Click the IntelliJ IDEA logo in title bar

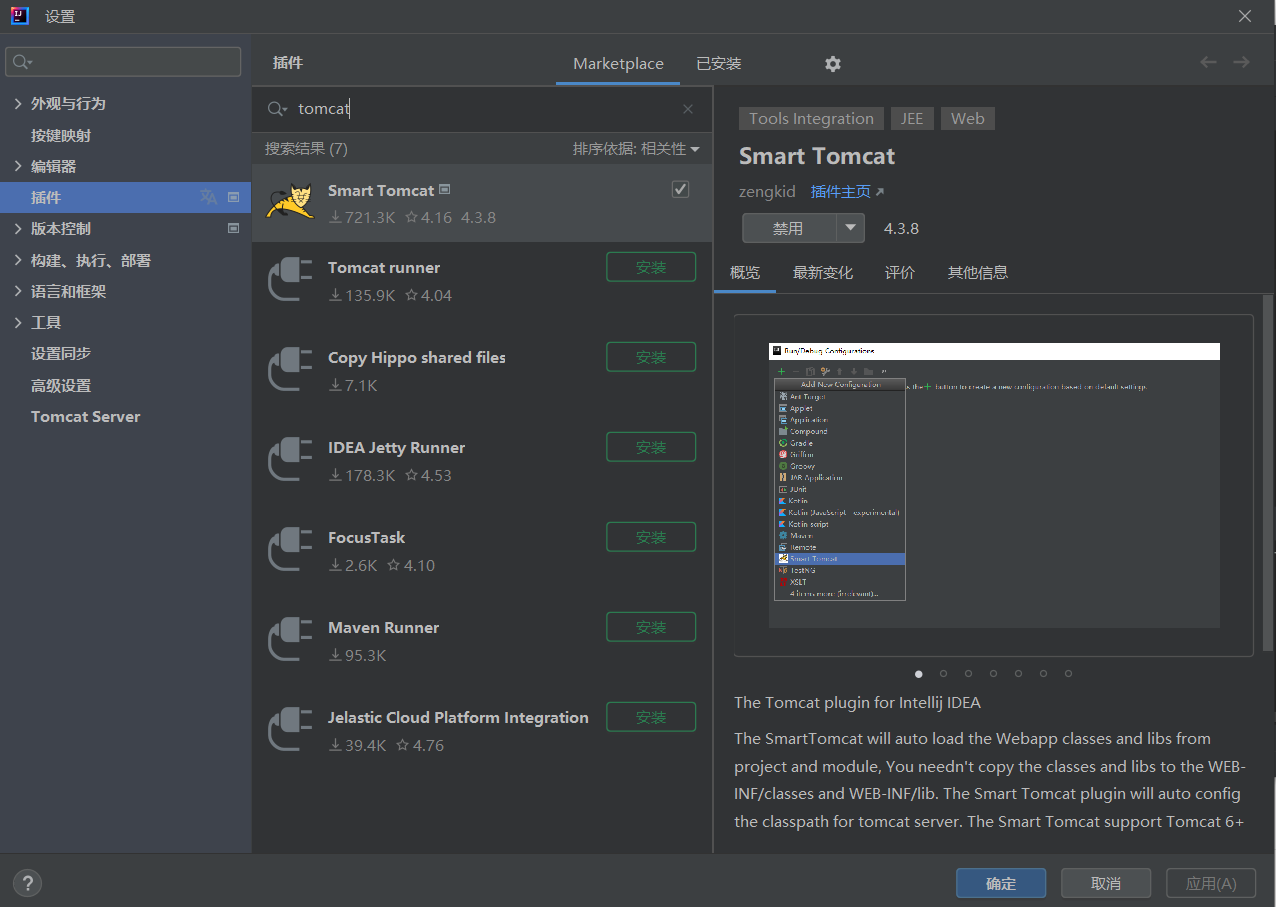coord(20,16)
